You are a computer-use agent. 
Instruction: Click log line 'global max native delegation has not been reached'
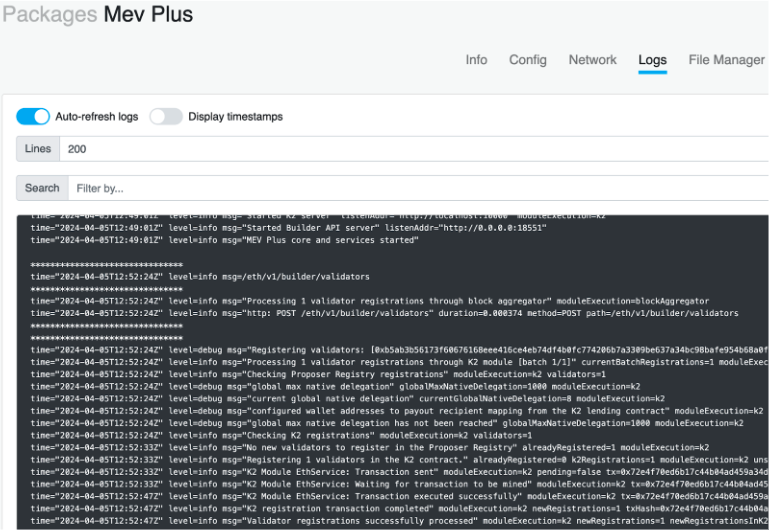[x=386, y=423]
